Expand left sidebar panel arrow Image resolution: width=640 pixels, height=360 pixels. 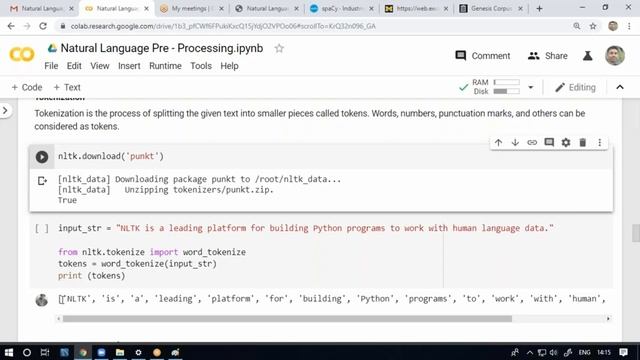(x=5, y=111)
